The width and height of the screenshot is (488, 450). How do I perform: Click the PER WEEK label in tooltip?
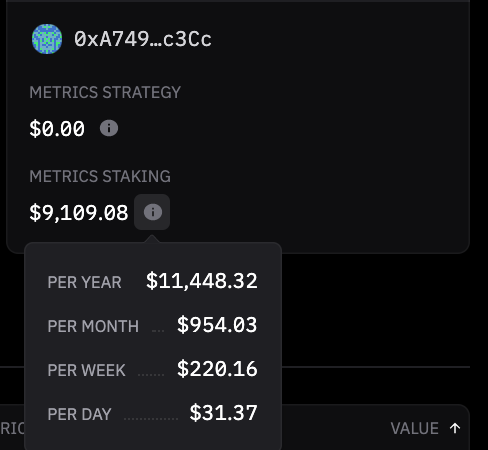click(86, 370)
